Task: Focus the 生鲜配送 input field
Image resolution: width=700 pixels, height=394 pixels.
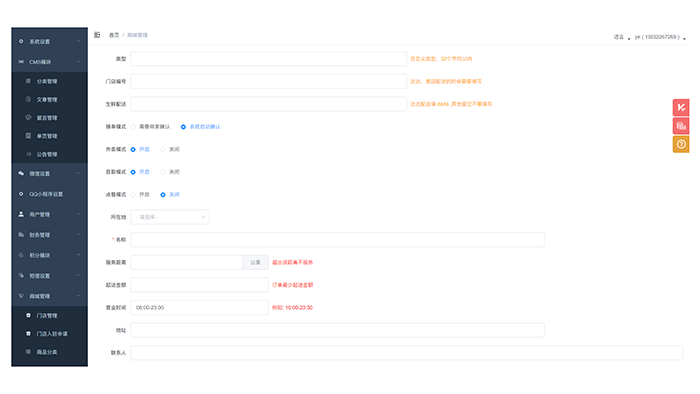Action: tap(268, 104)
